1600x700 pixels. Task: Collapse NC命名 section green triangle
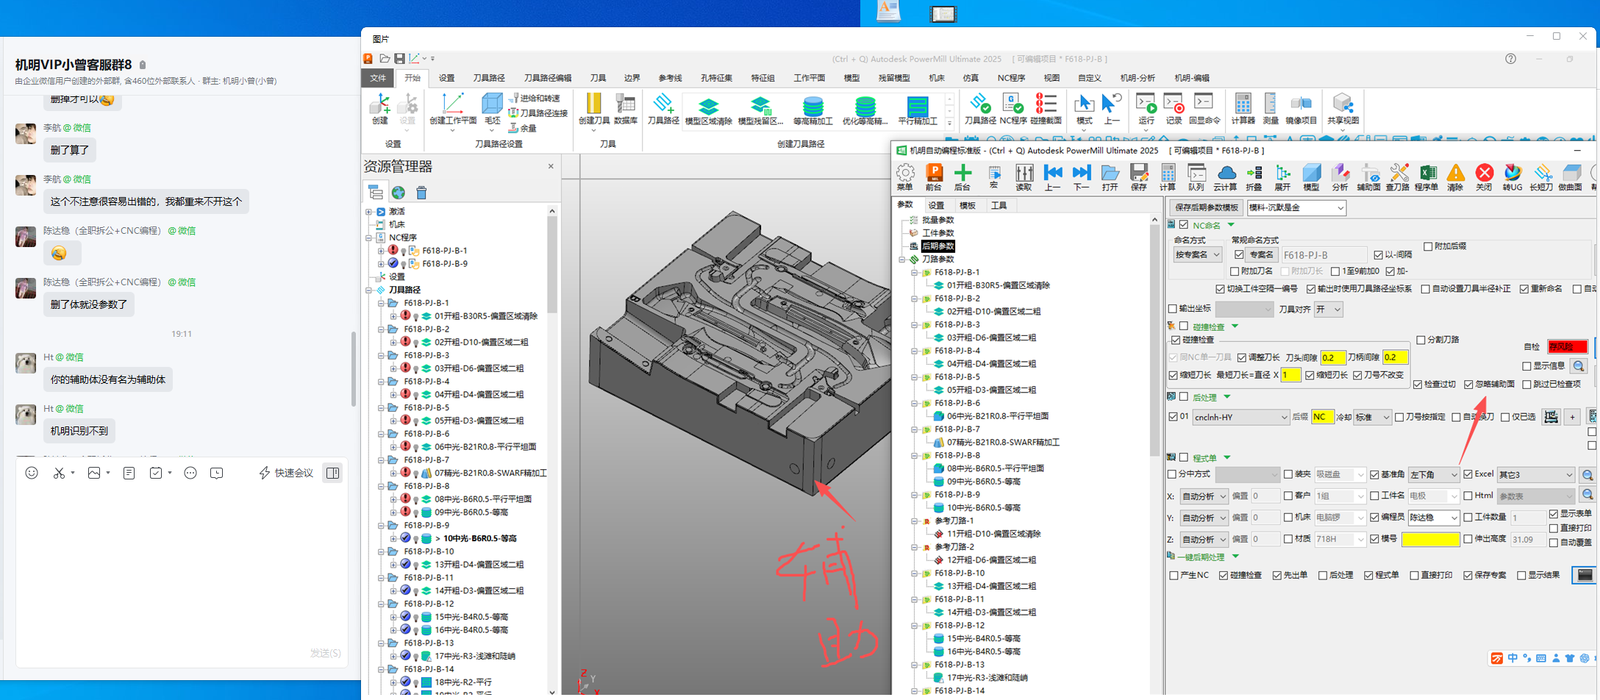point(1231,225)
